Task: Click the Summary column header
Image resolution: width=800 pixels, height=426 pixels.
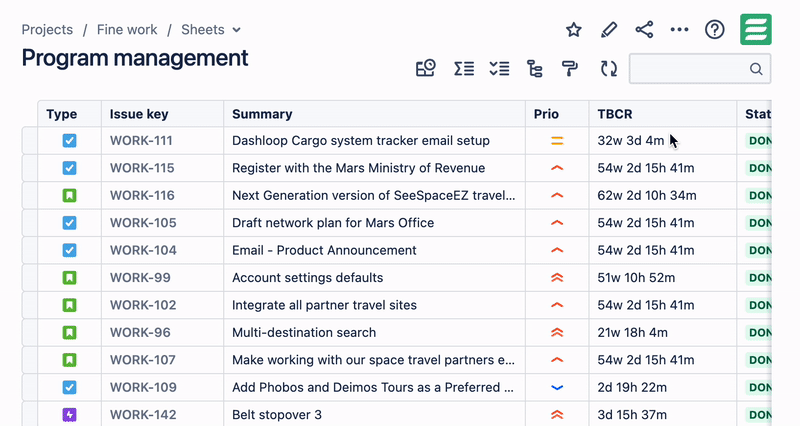Action: pos(374,114)
